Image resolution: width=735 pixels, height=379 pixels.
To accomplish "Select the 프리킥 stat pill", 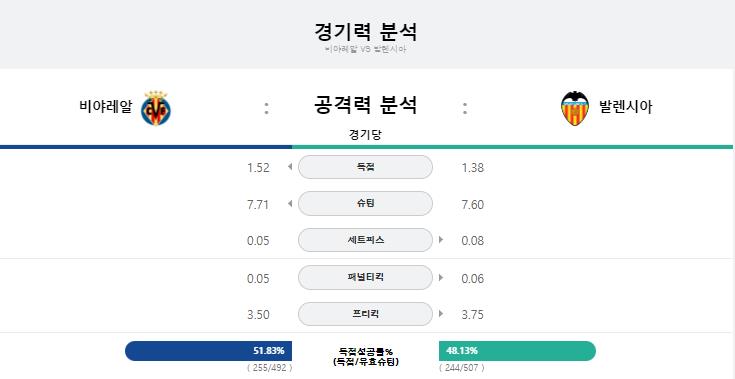I will pos(365,314).
